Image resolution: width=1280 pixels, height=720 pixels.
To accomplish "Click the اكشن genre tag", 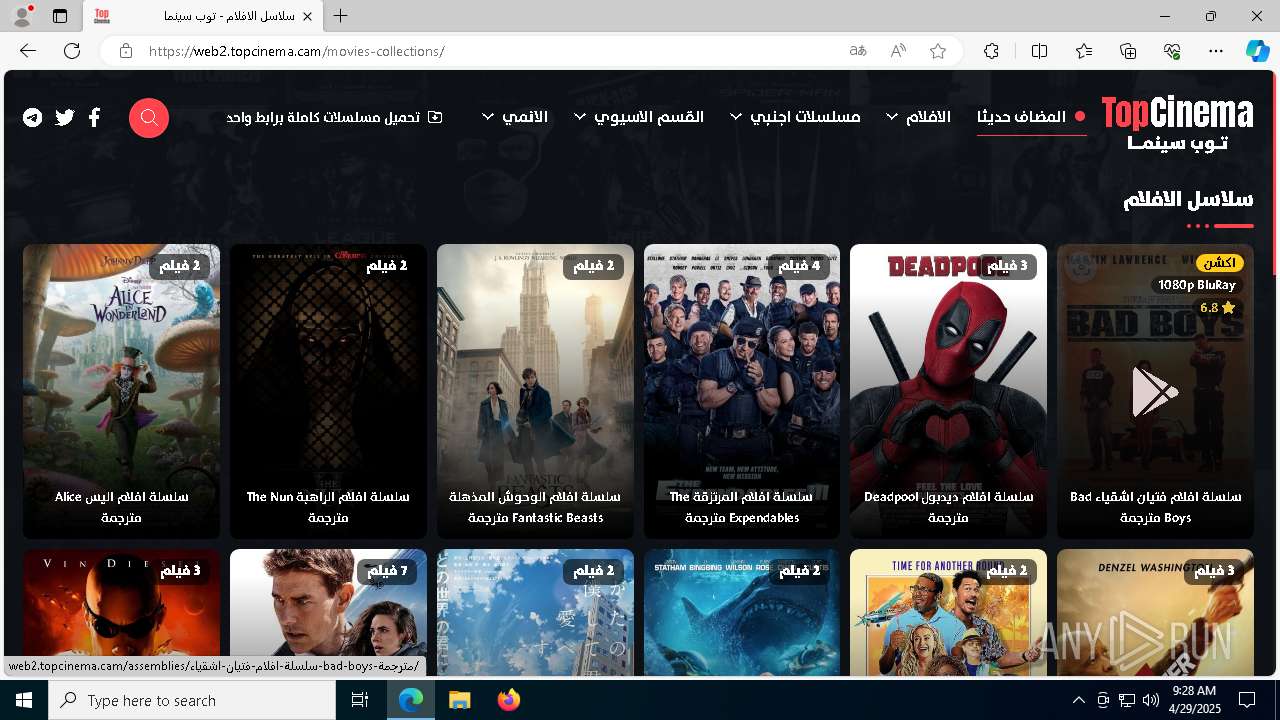I will click(1219, 263).
